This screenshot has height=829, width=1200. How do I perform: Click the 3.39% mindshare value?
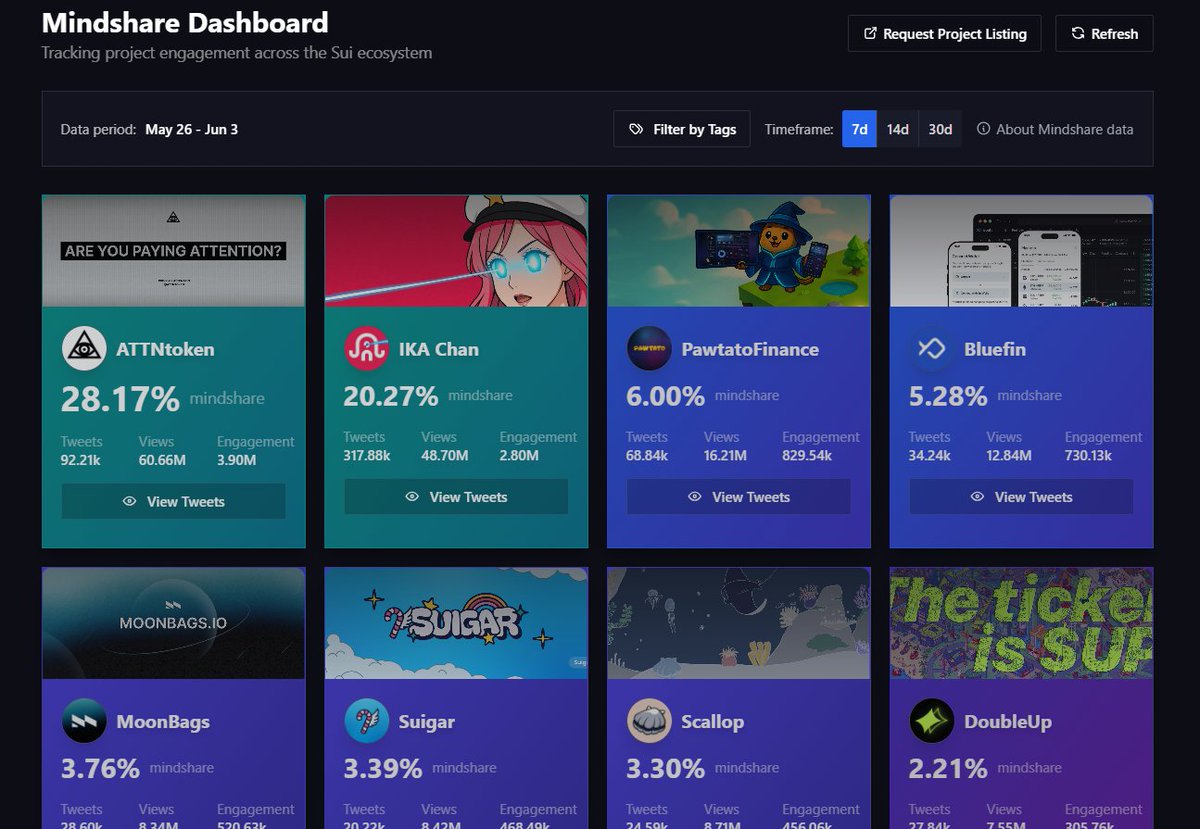click(383, 768)
